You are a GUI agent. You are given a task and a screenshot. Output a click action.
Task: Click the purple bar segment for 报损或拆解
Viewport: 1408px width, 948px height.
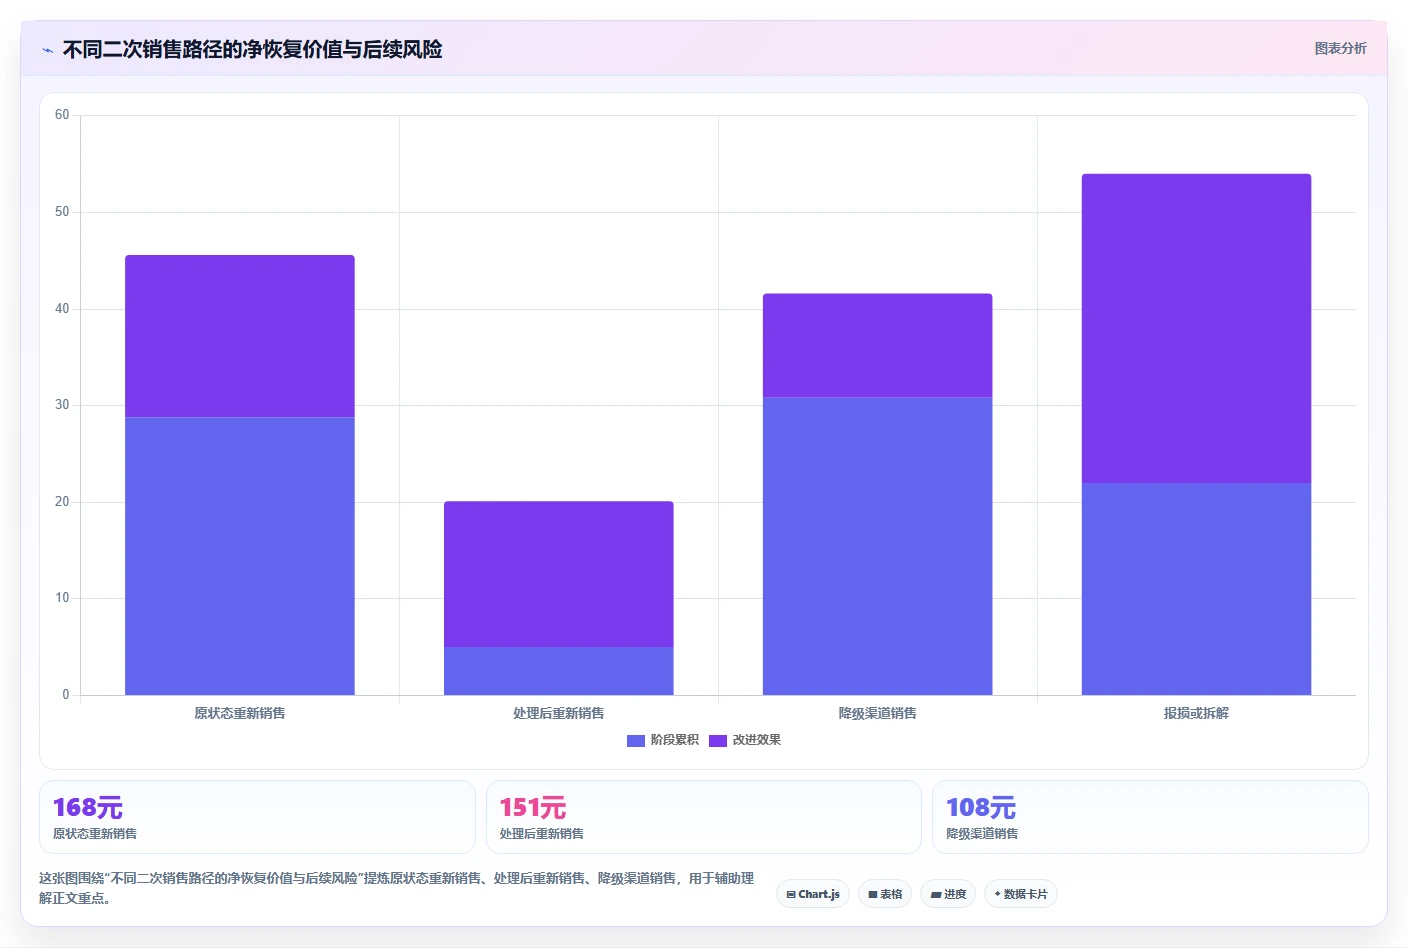pyautogui.click(x=1197, y=328)
